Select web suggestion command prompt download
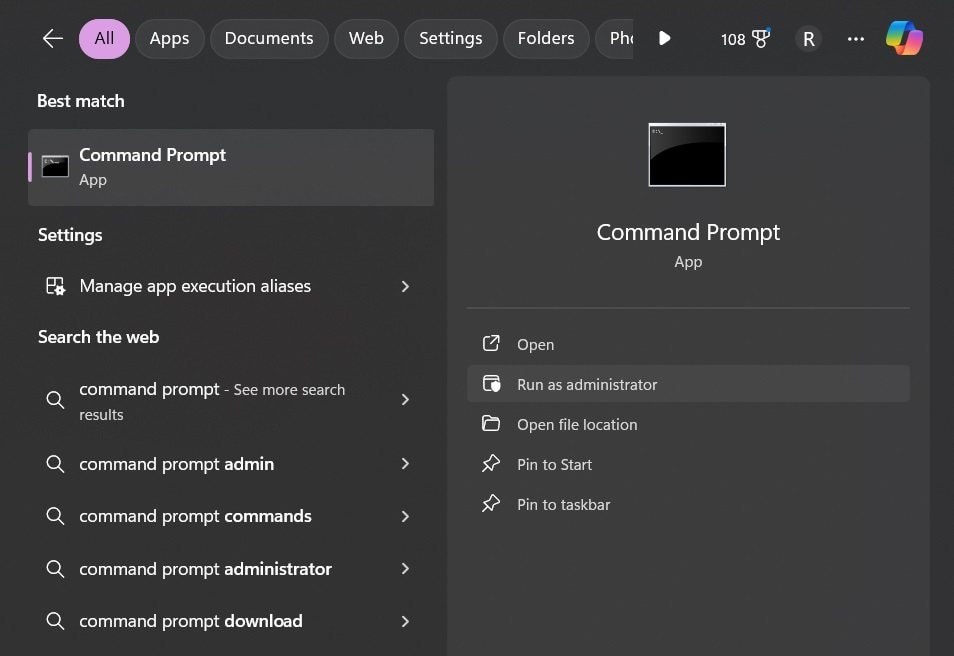Screen dimensions: 954x656 pyautogui.click(x=231, y=621)
